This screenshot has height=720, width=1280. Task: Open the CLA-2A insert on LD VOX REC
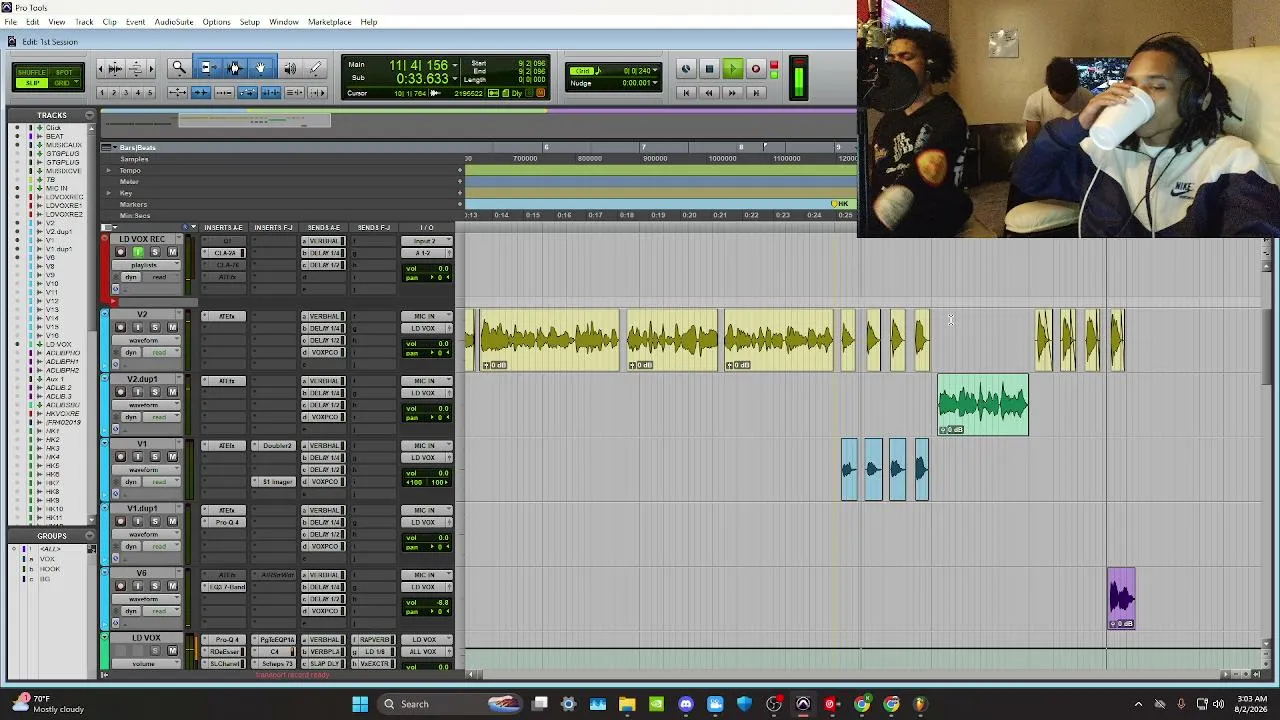(224, 253)
